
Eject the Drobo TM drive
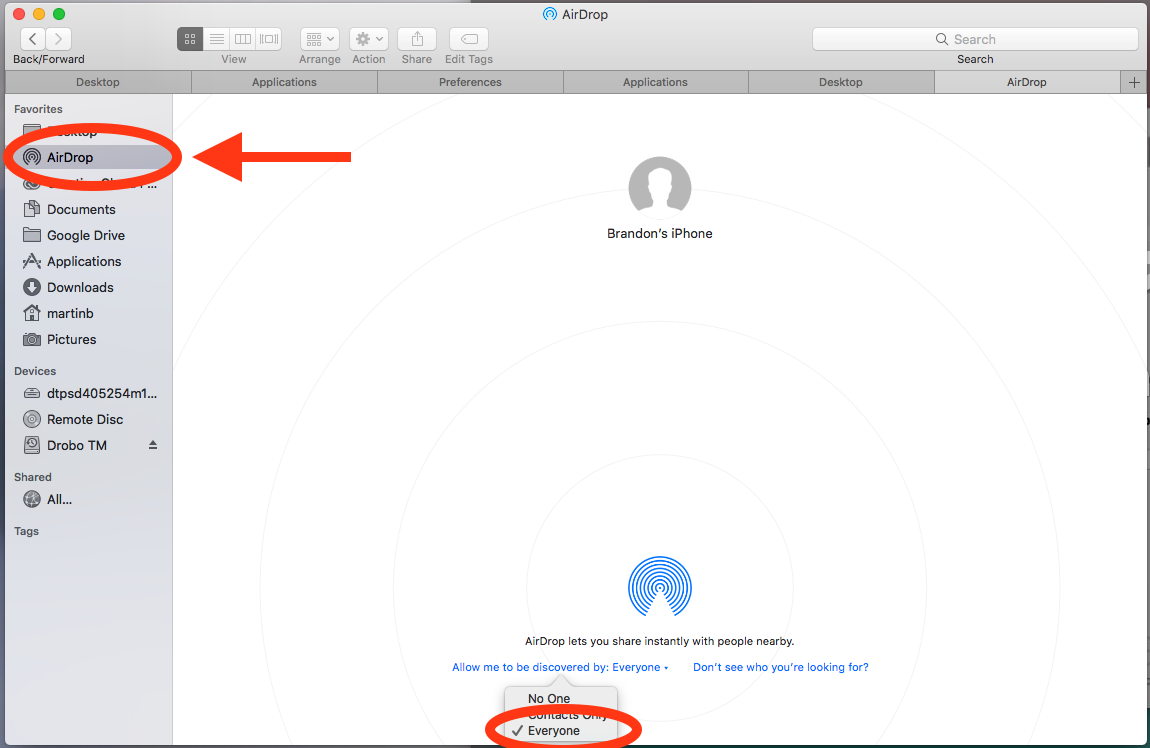point(153,445)
